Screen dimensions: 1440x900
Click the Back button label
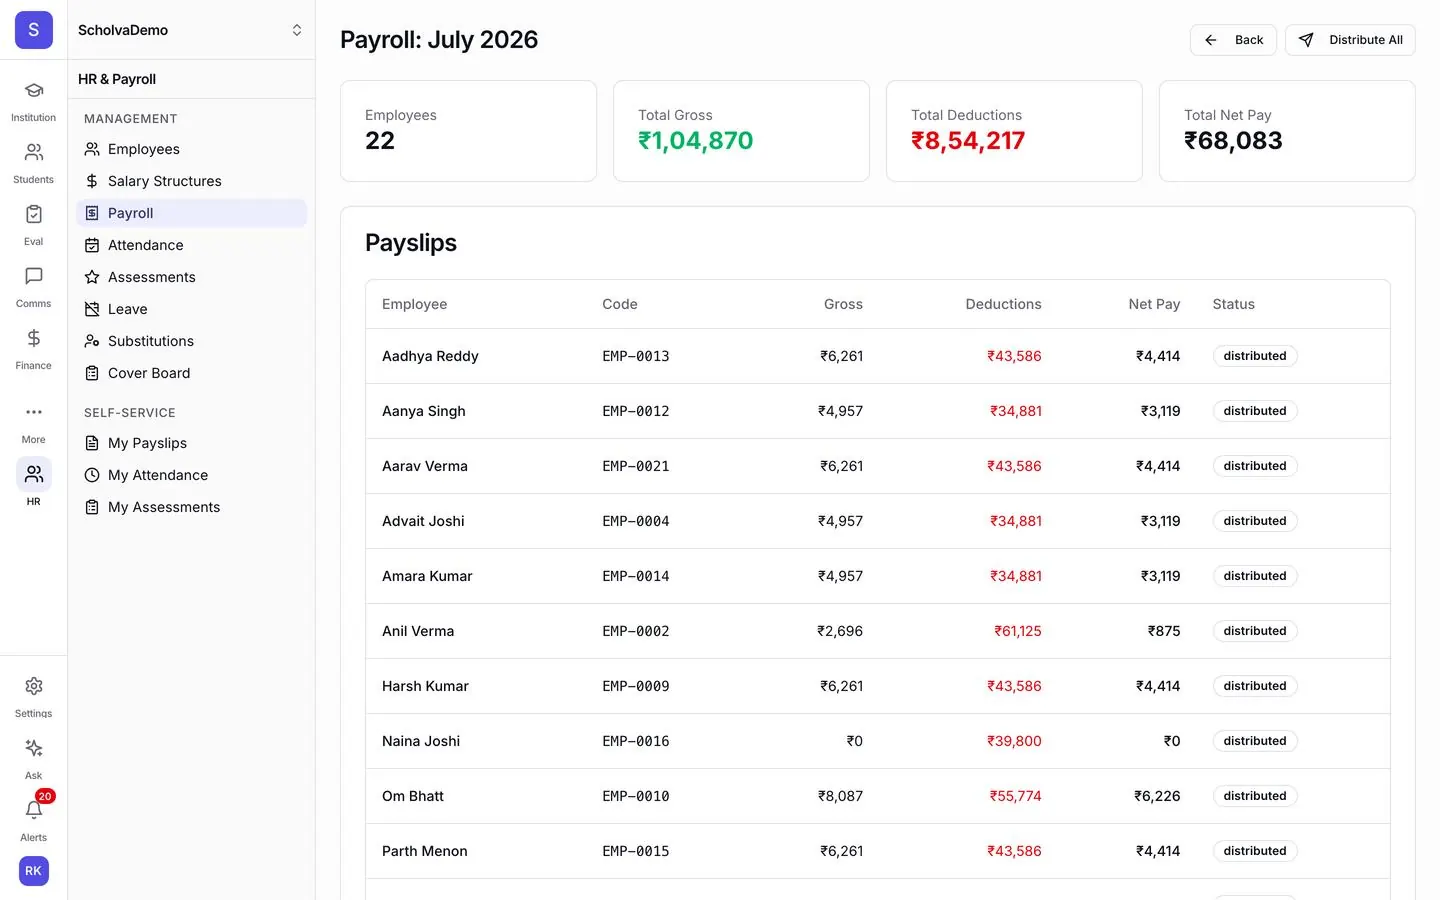pos(1249,40)
